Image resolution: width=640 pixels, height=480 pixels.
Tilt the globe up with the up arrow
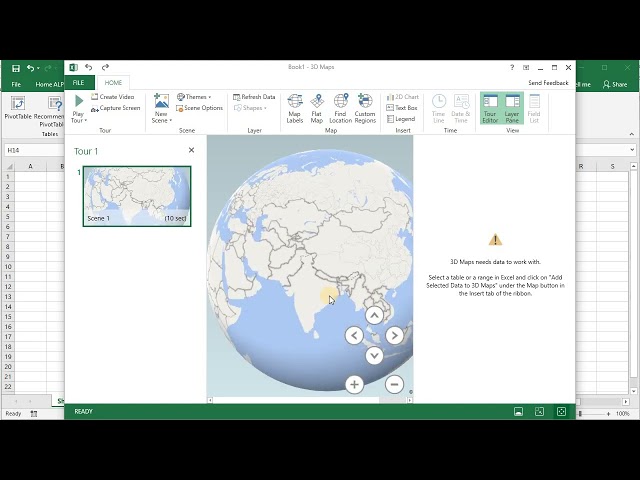[x=374, y=315]
